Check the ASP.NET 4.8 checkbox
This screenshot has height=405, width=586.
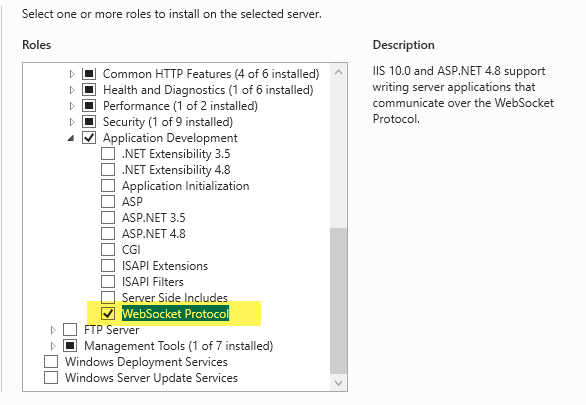[x=108, y=234]
